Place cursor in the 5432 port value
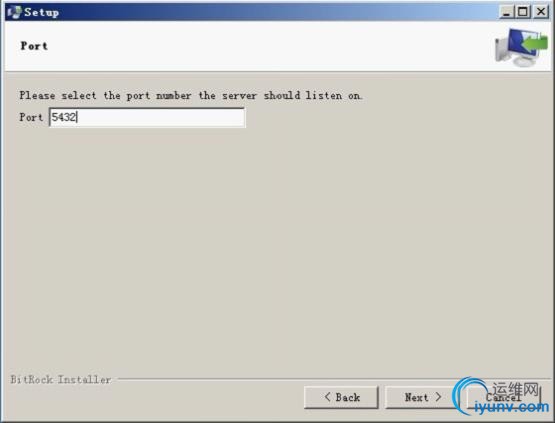The image size is (555, 423). (64, 117)
